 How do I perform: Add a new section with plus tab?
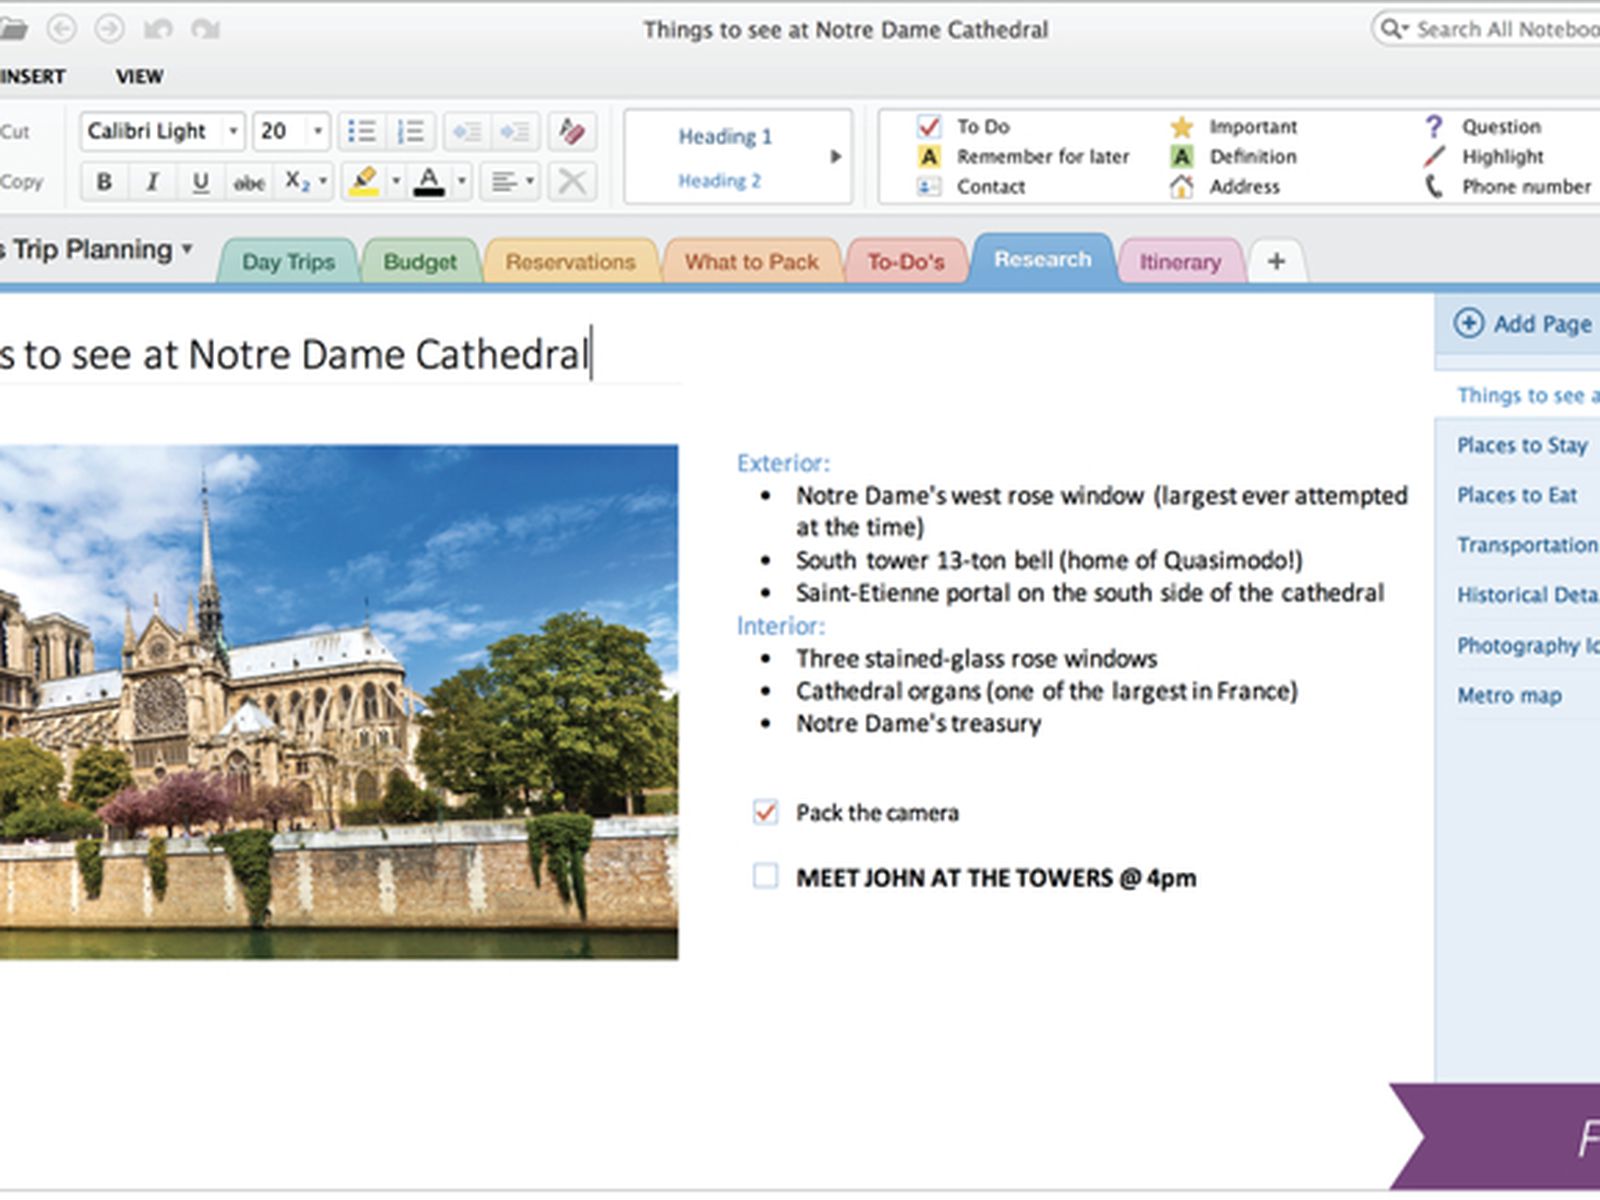[1276, 262]
